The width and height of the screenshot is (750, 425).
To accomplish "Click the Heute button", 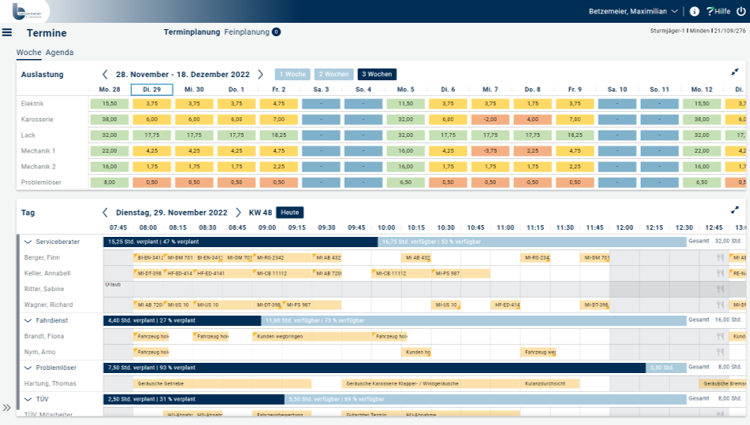I will pos(290,212).
